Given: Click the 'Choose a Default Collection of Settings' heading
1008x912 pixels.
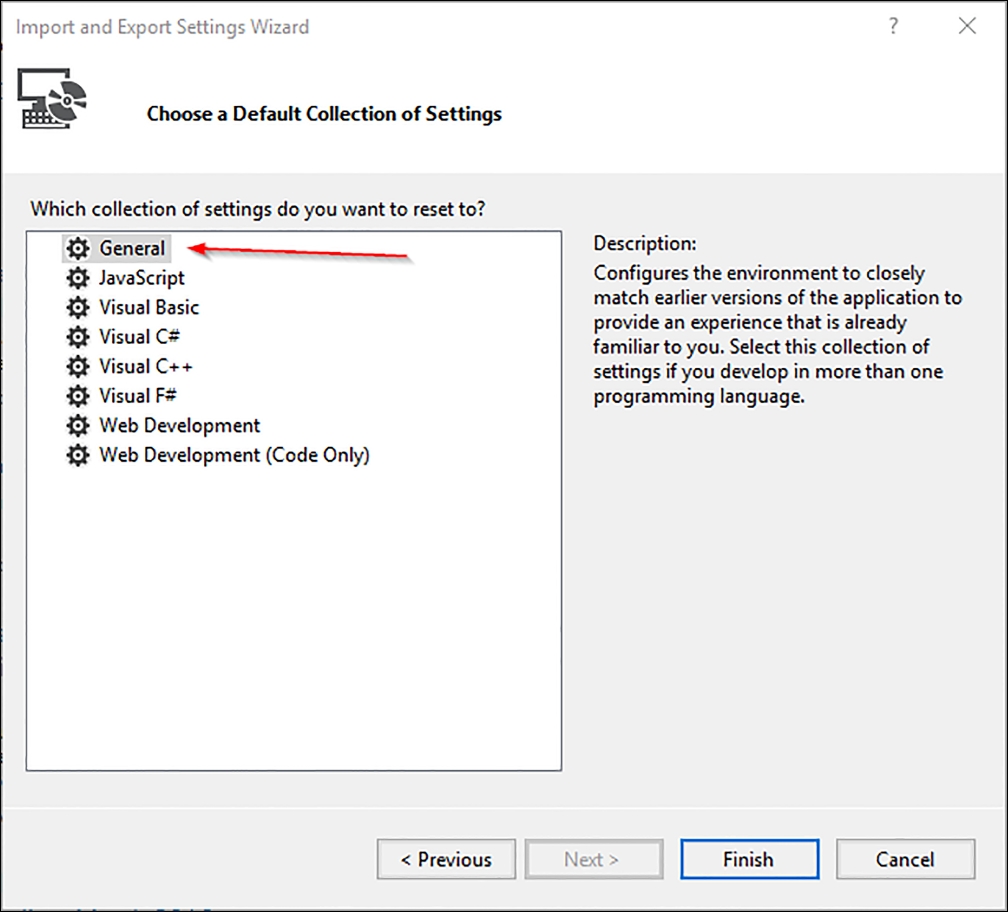Looking at the screenshot, I should (x=324, y=114).
